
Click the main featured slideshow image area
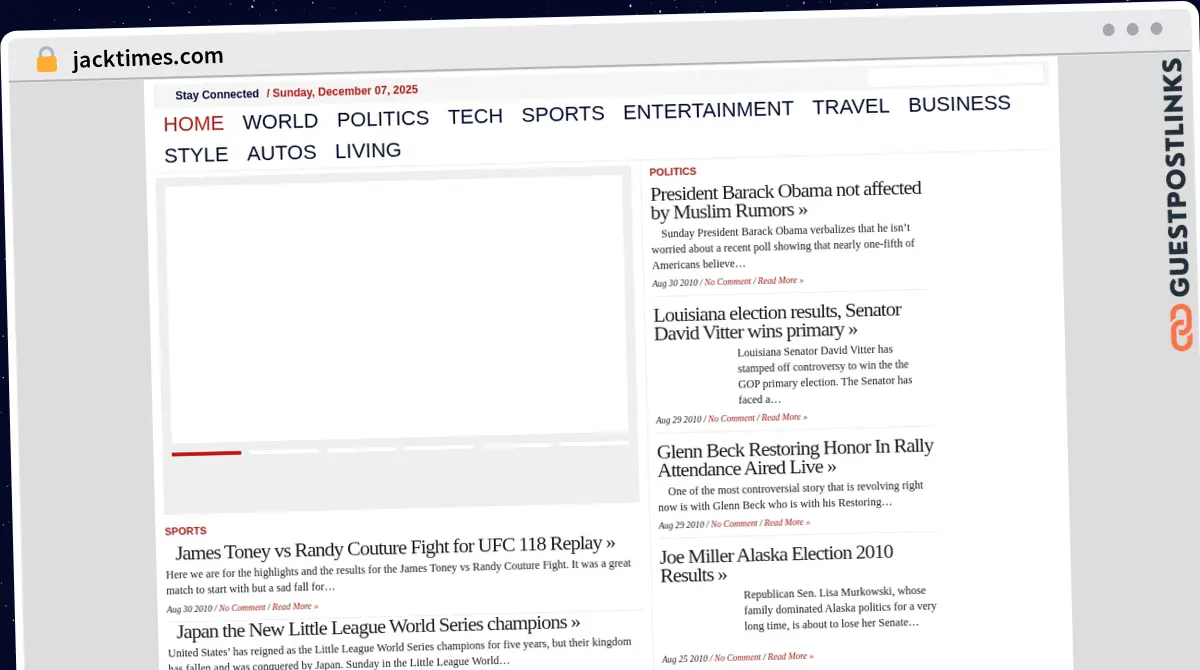pyautogui.click(x=397, y=308)
